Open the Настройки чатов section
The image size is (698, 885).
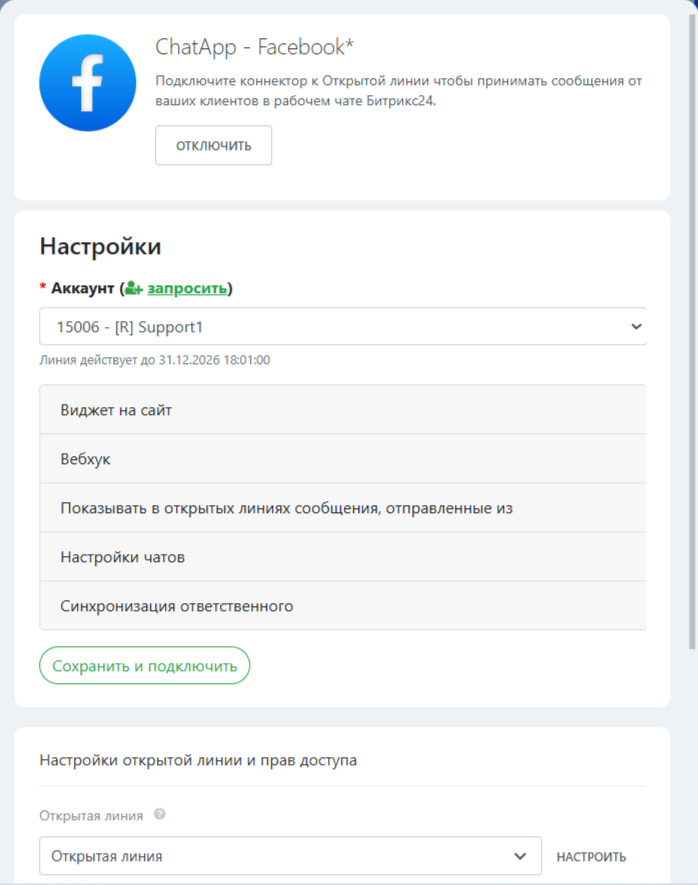[x=342, y=557]
